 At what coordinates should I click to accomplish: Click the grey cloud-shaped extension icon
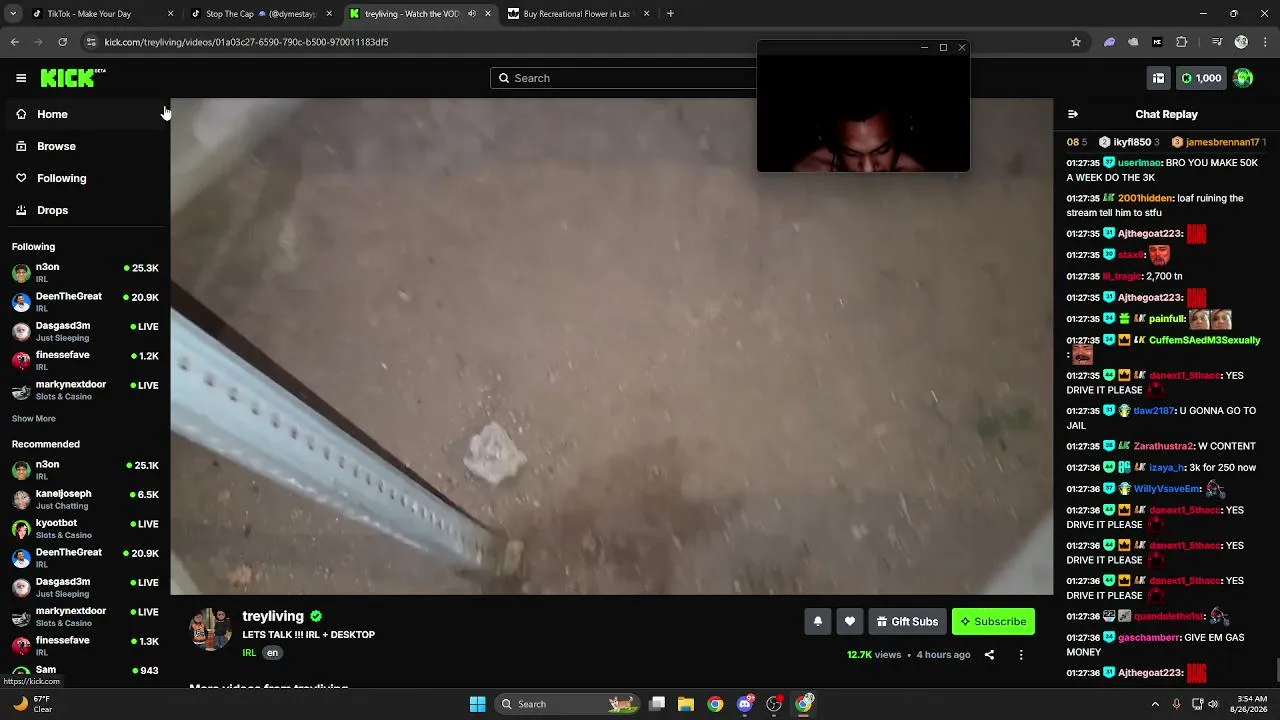[1133, 42]
